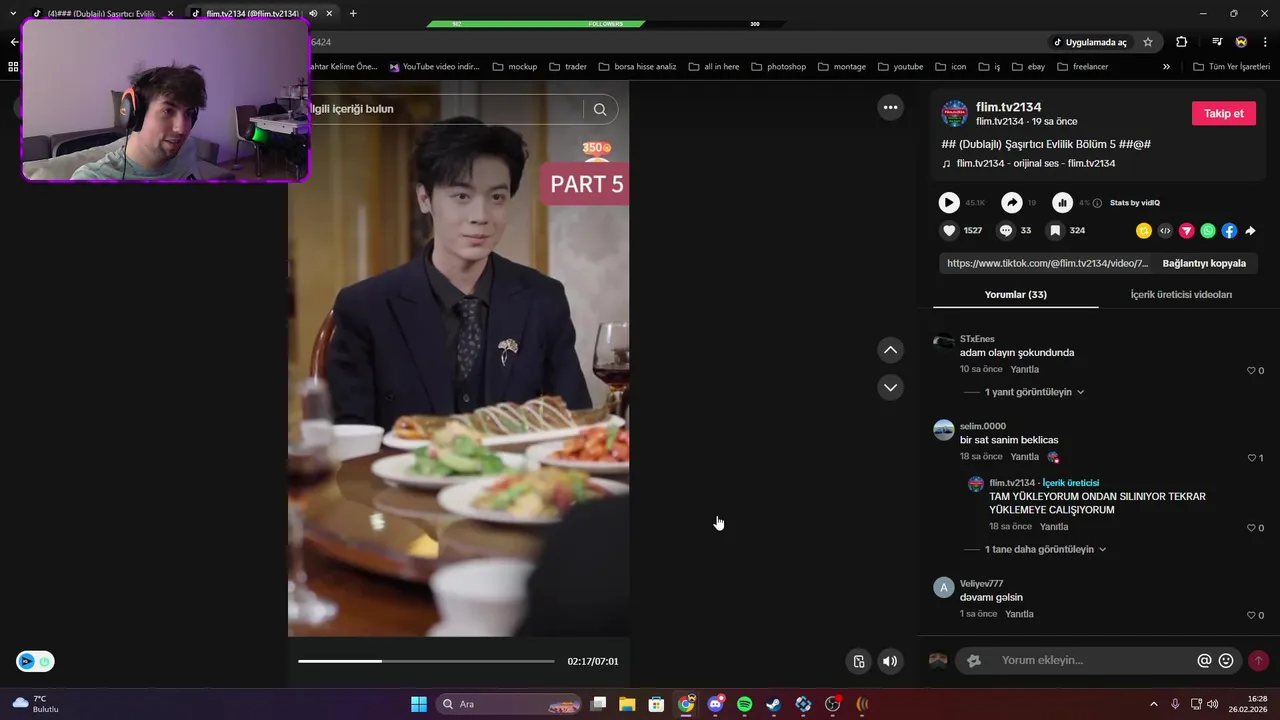1280x720 pixels.
Task: Open the three-dot more options menu
Action: point(890,107)
